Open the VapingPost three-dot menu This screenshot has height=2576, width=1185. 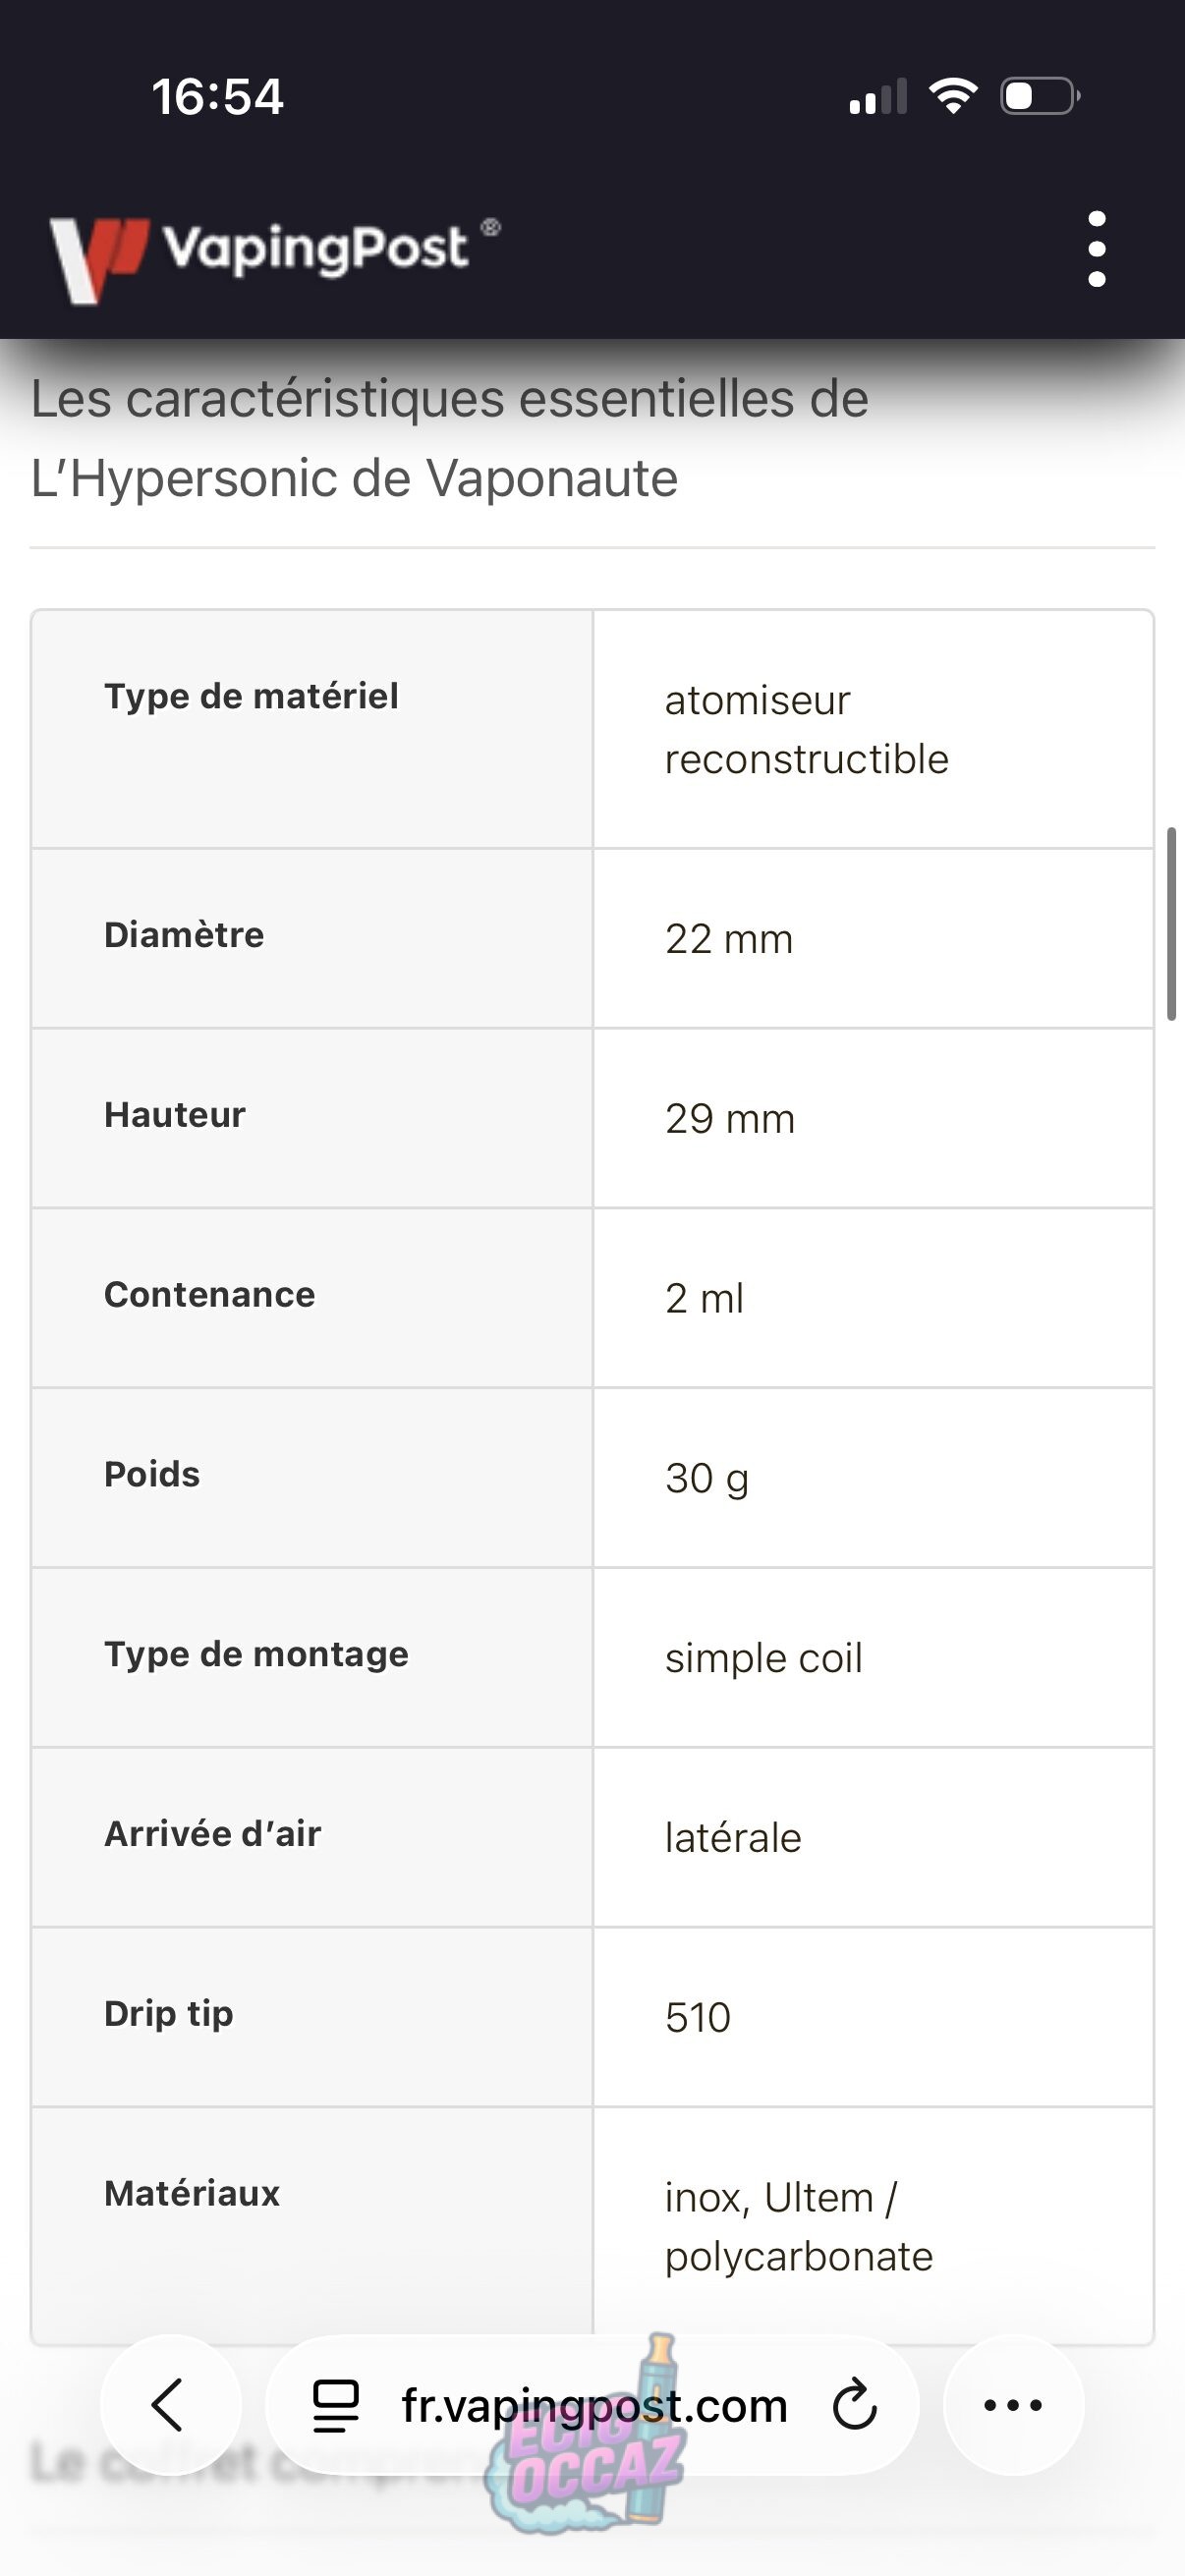[1096, 249]
